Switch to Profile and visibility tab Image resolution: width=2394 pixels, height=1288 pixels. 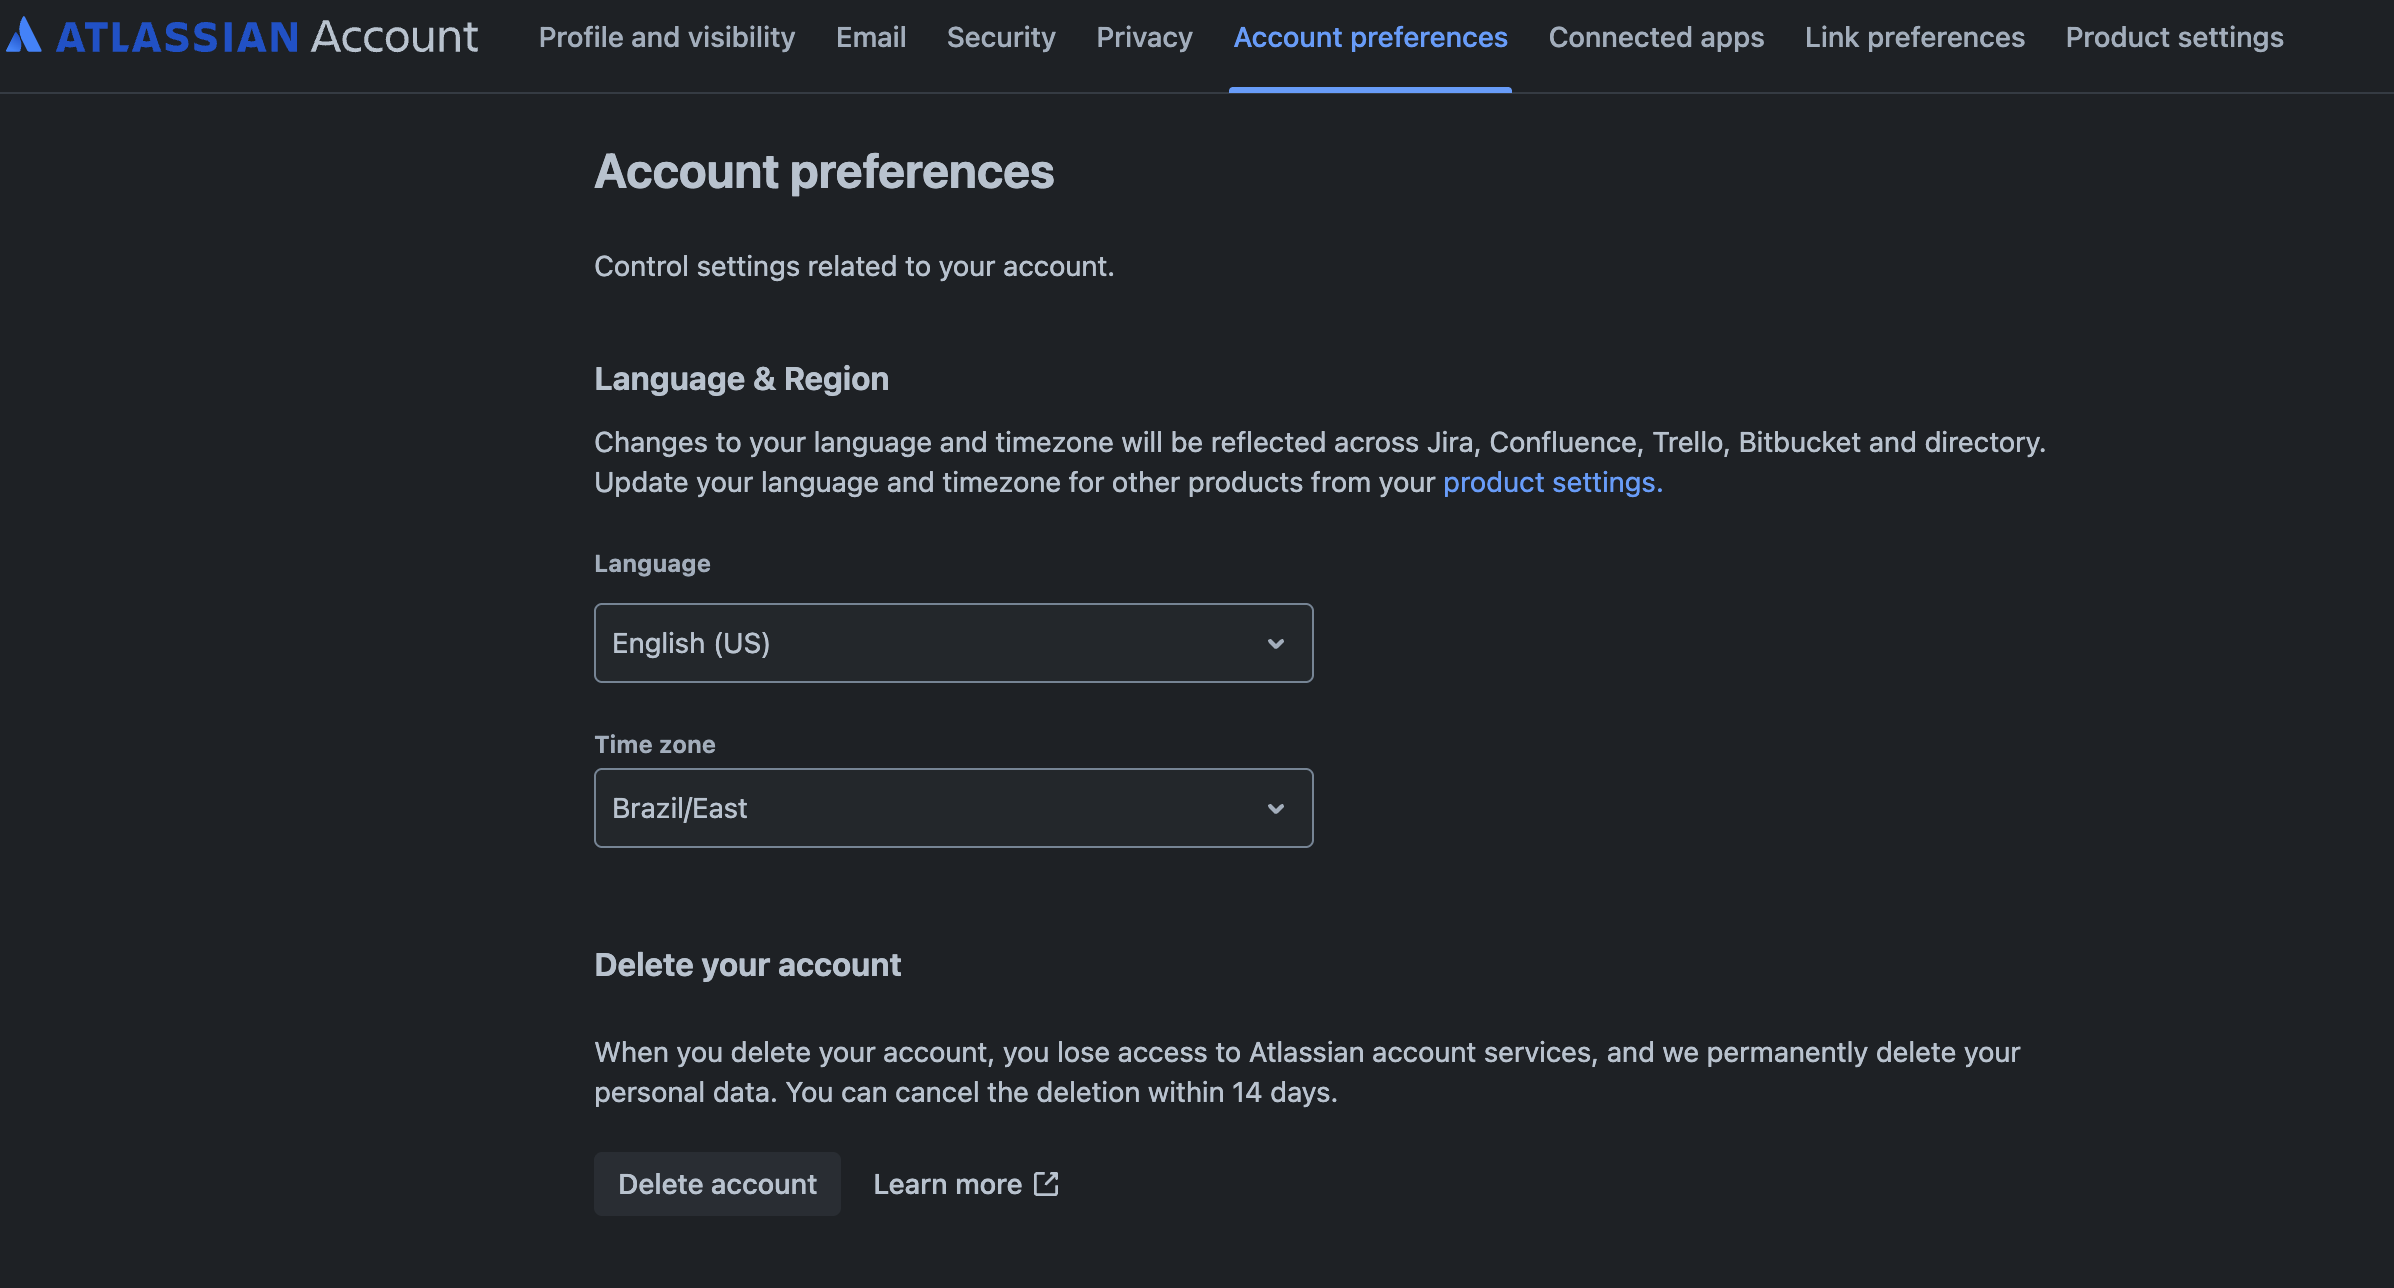667,38
